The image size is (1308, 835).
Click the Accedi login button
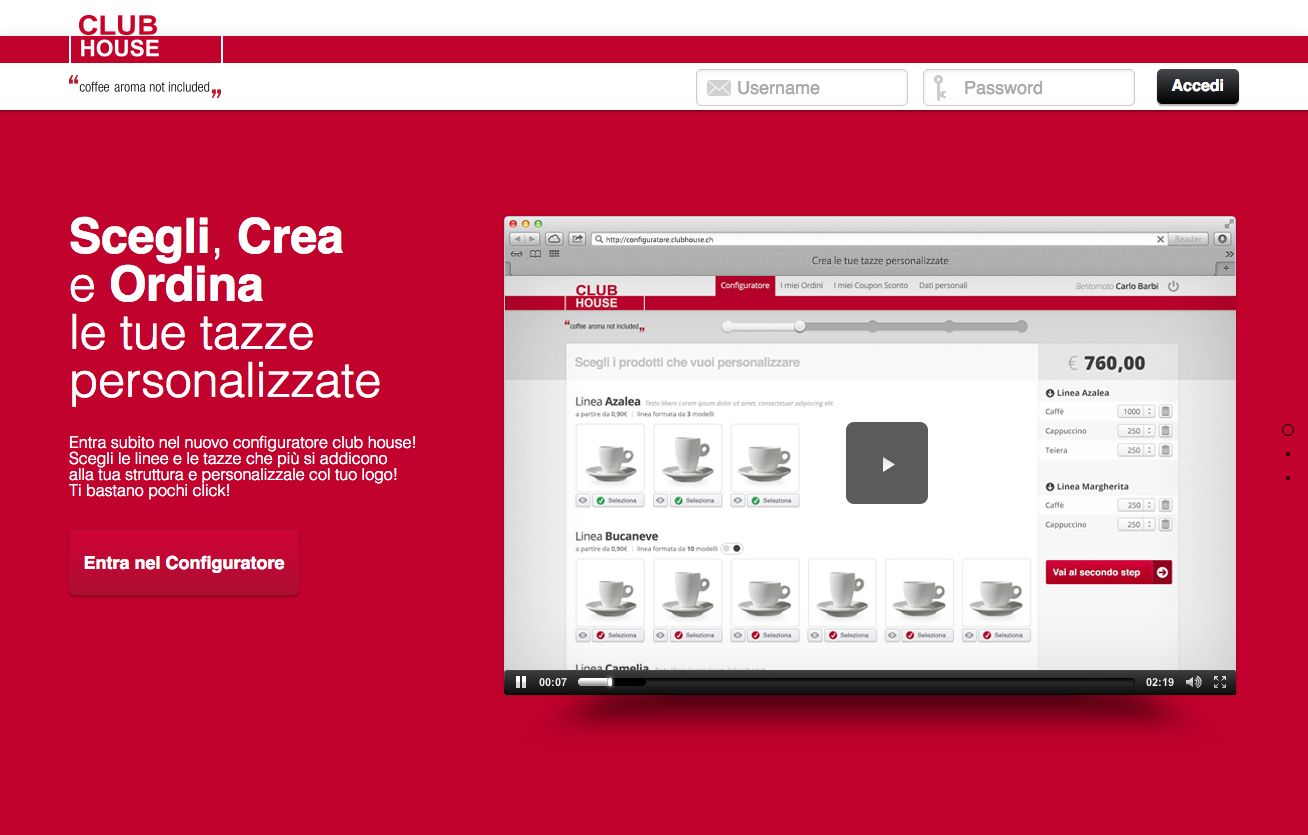point(1198,87)
